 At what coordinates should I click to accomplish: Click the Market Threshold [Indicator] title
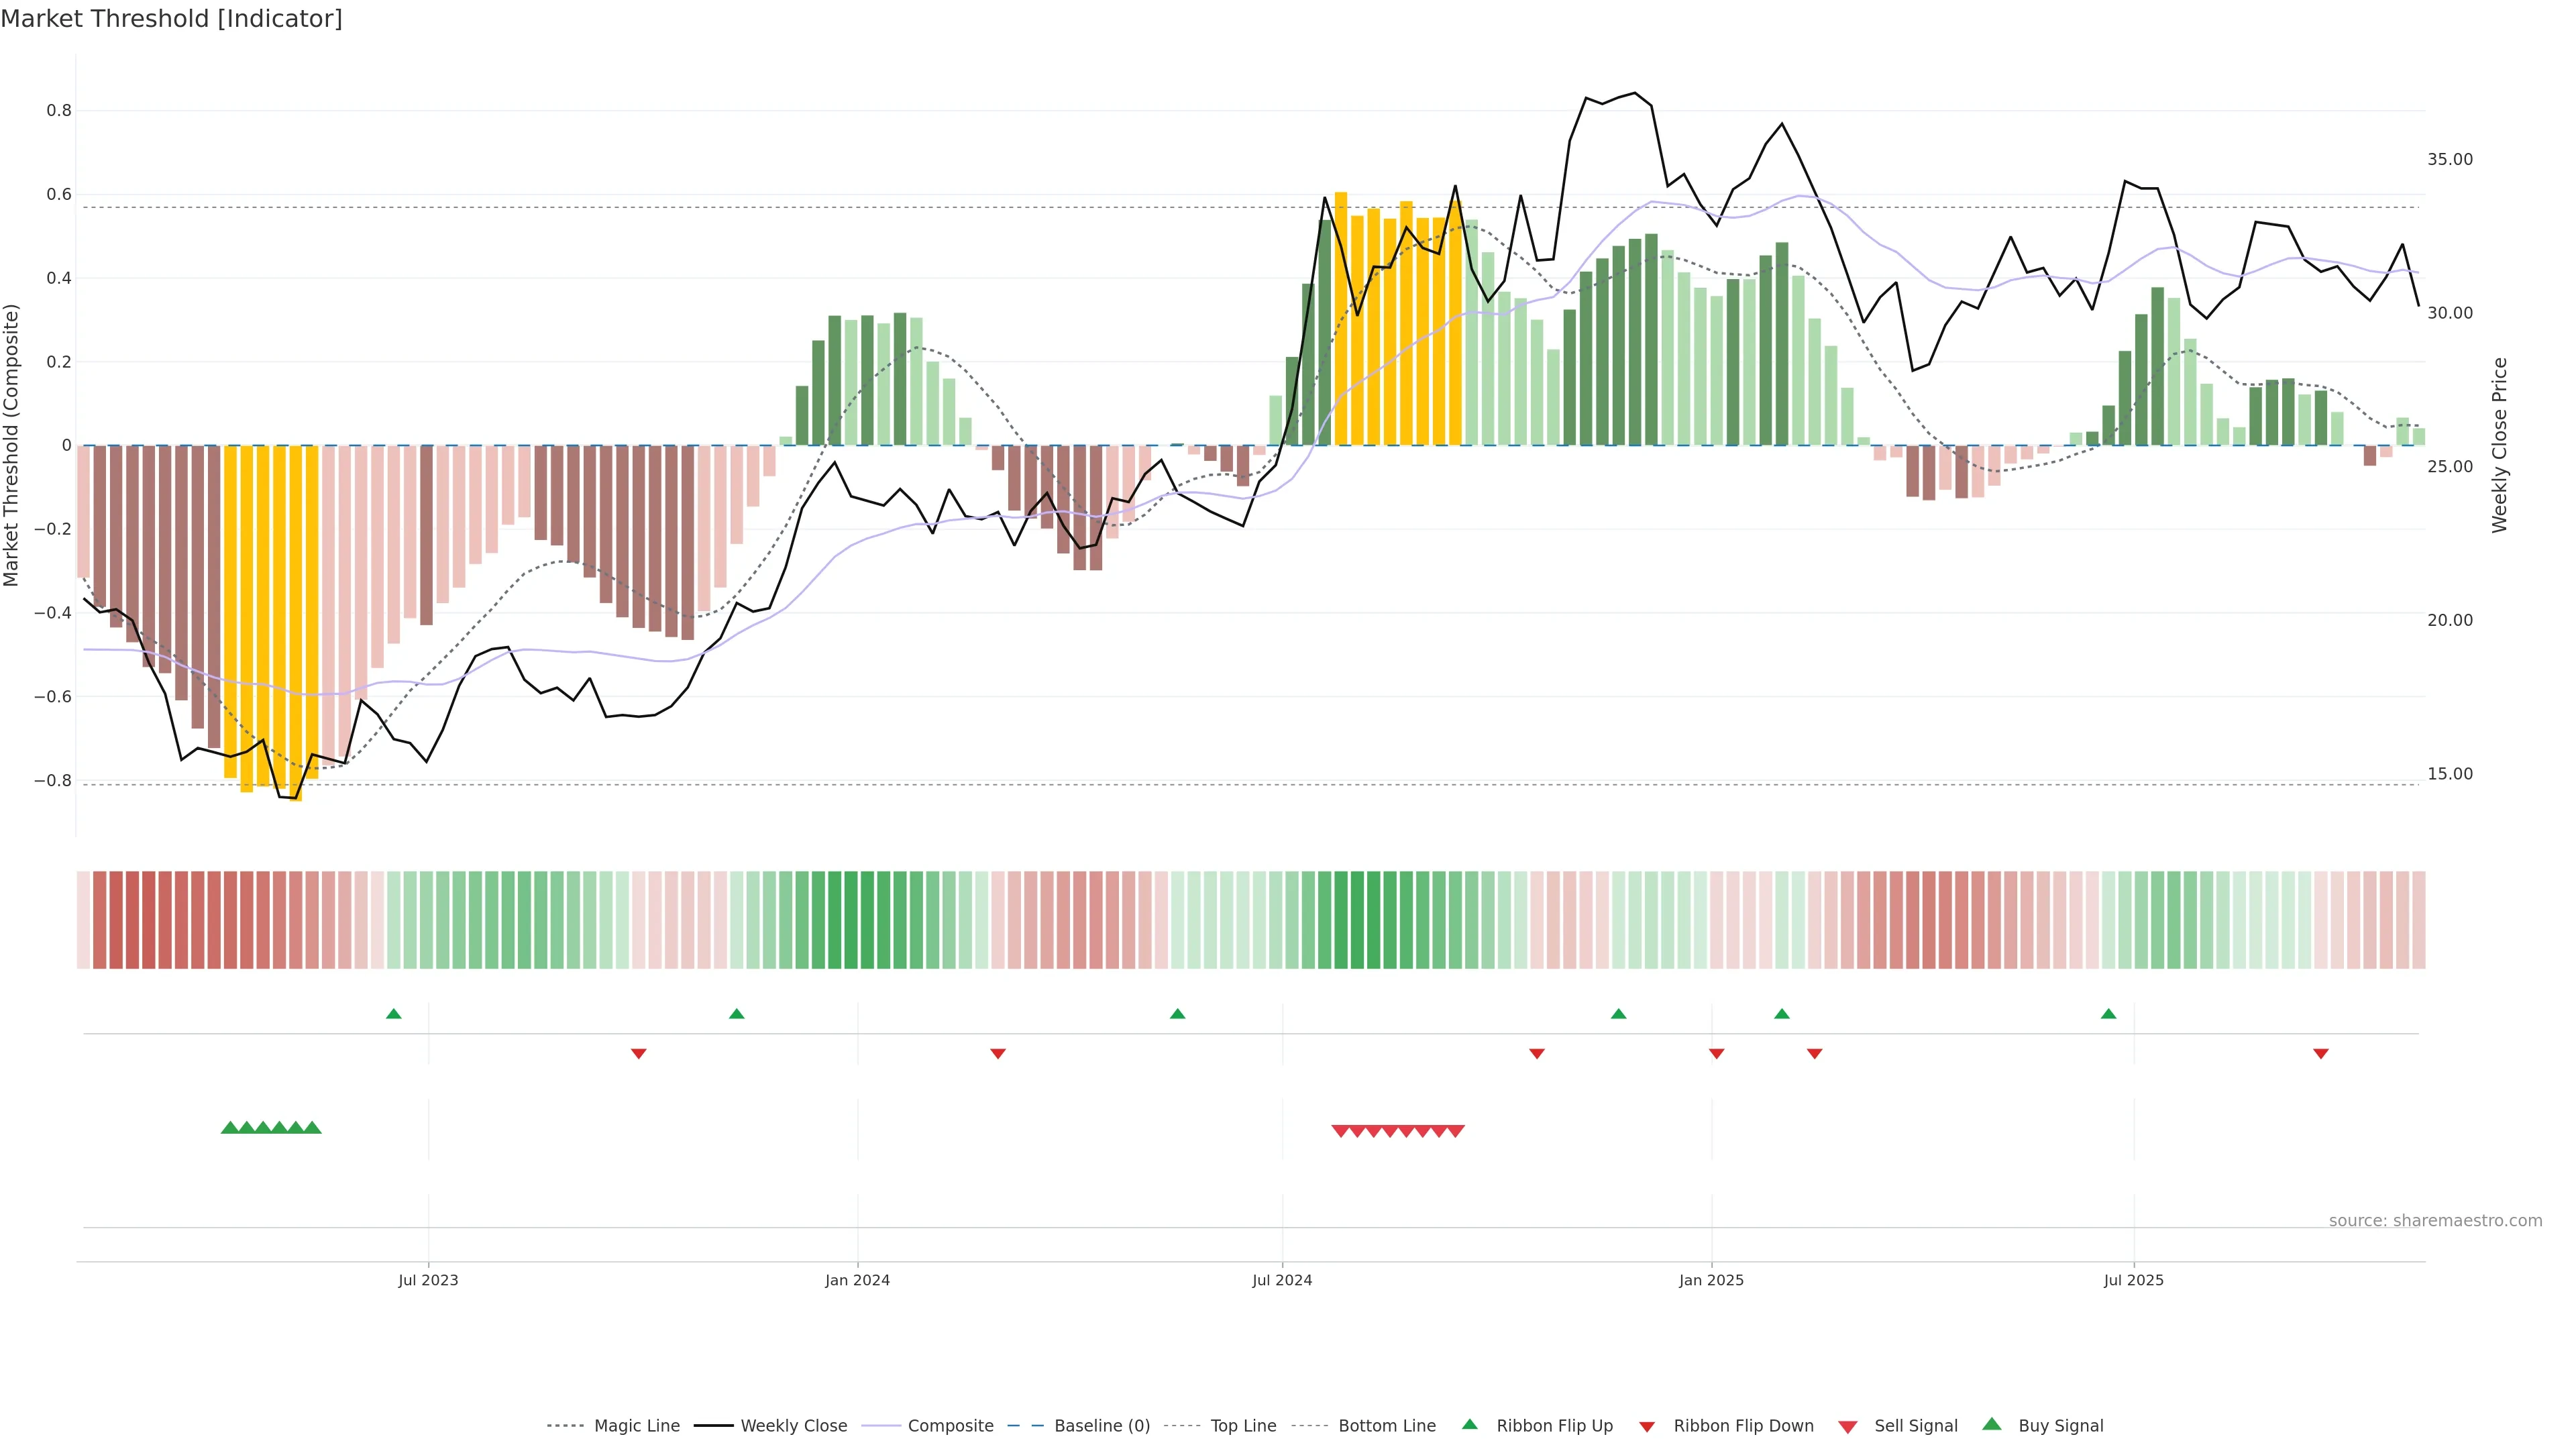point(171,19)
